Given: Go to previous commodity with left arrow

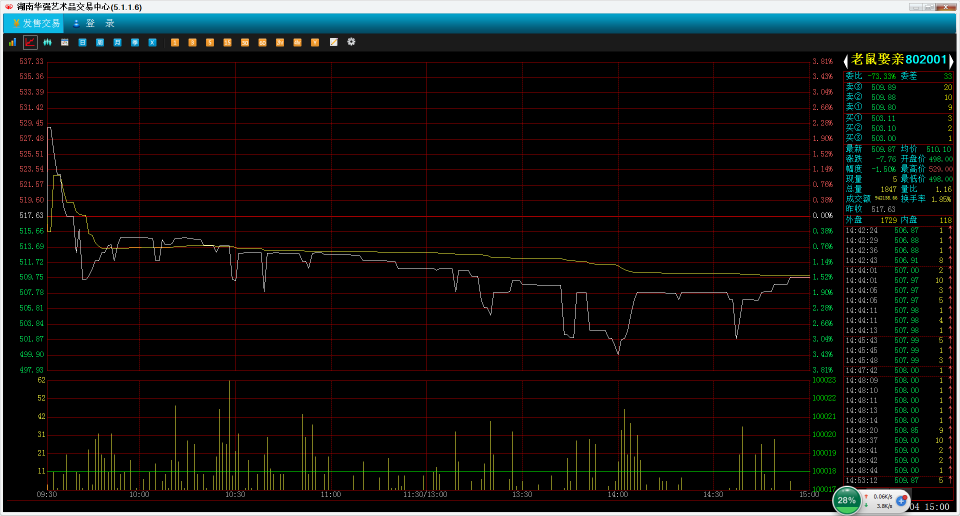Looking at the screenshot, I should pos(846,60).
